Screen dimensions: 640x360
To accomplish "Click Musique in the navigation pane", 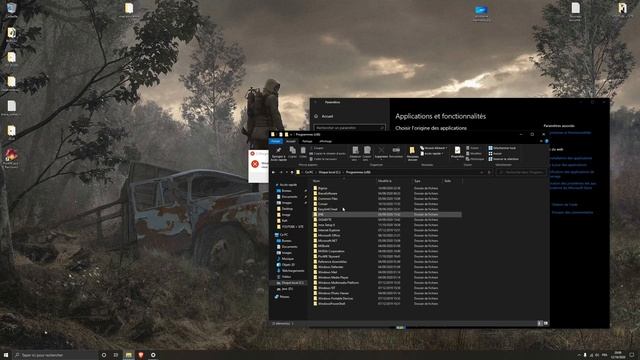I will tap(287, 259).
